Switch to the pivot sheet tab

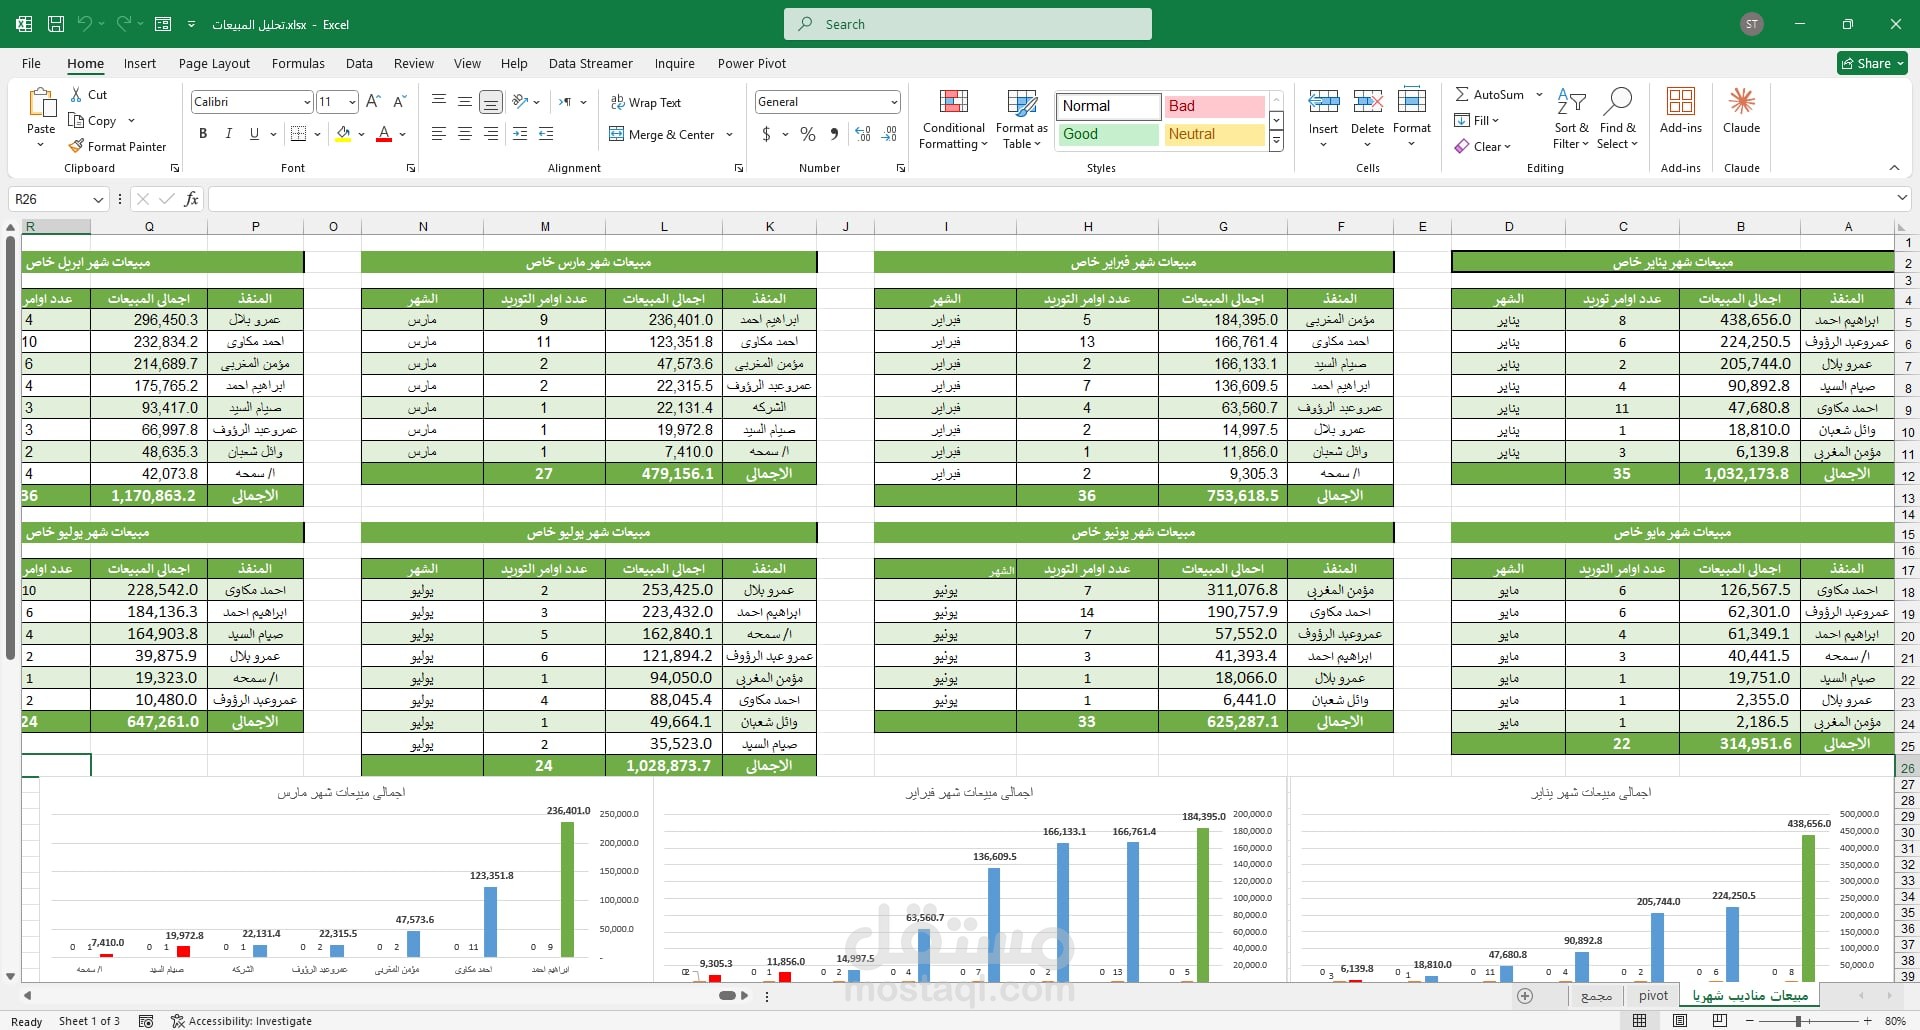tap(1653, 995)
